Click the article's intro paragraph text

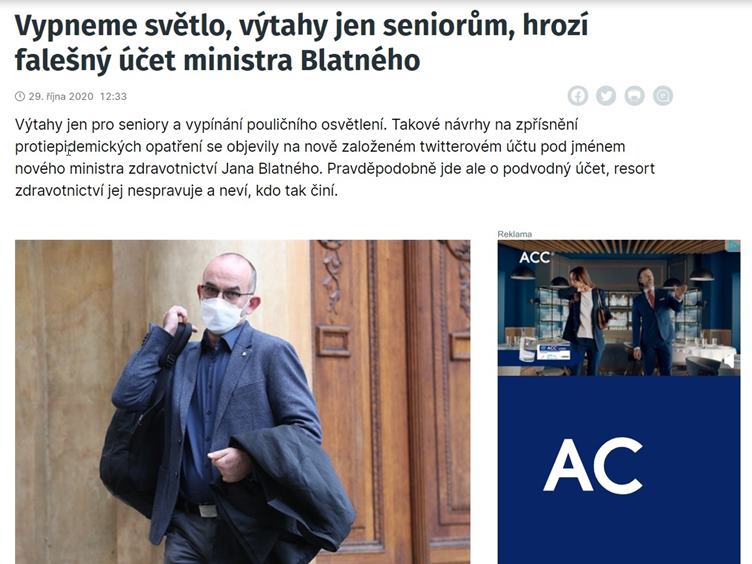click(x=335, y=157)
